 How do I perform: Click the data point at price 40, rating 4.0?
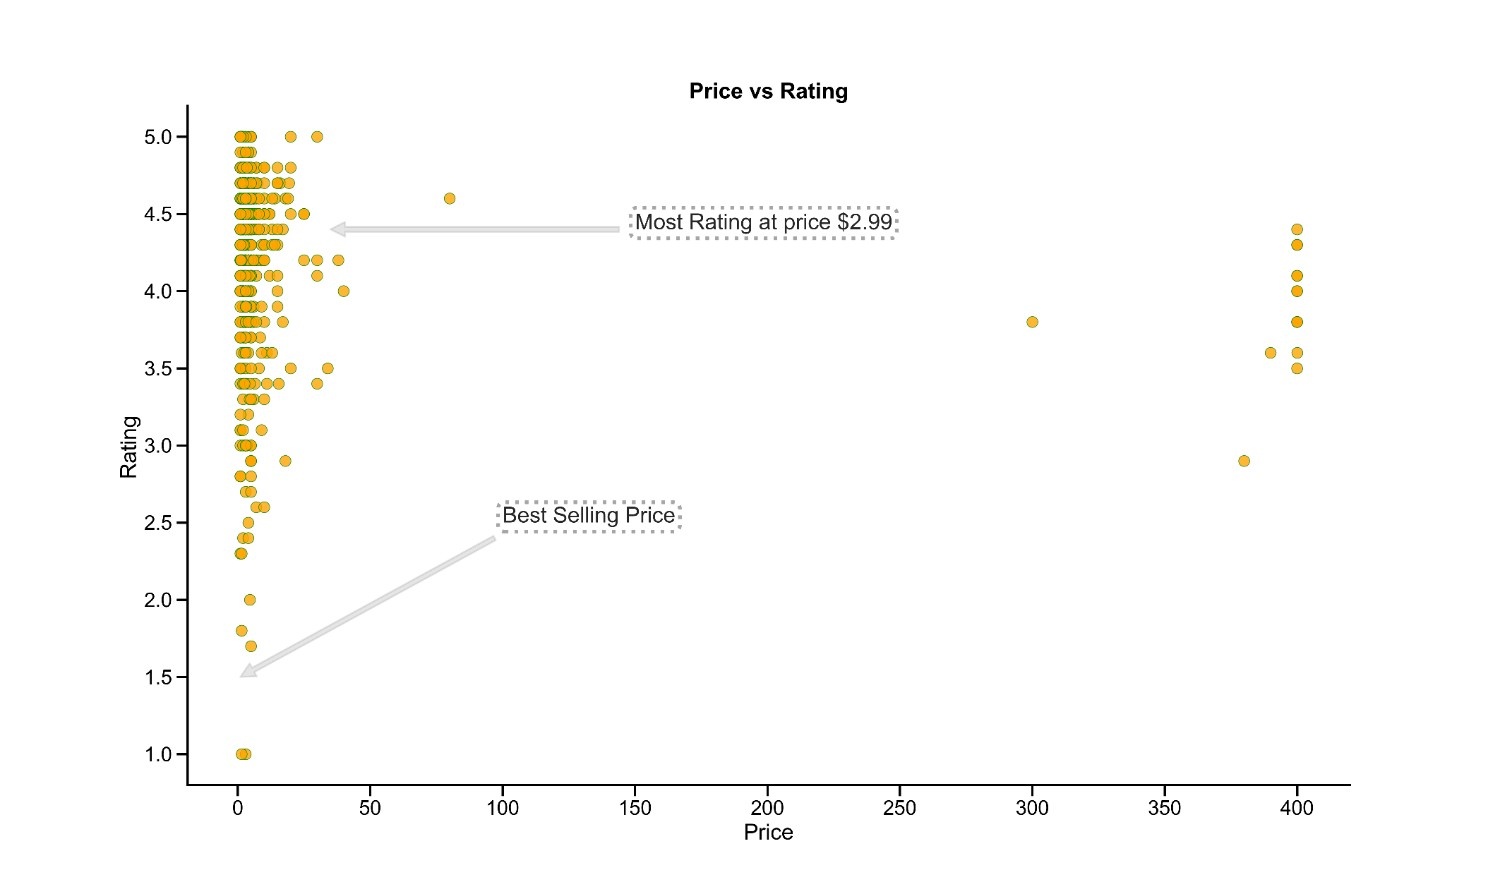pyautogui.click(x=343, y=292)
